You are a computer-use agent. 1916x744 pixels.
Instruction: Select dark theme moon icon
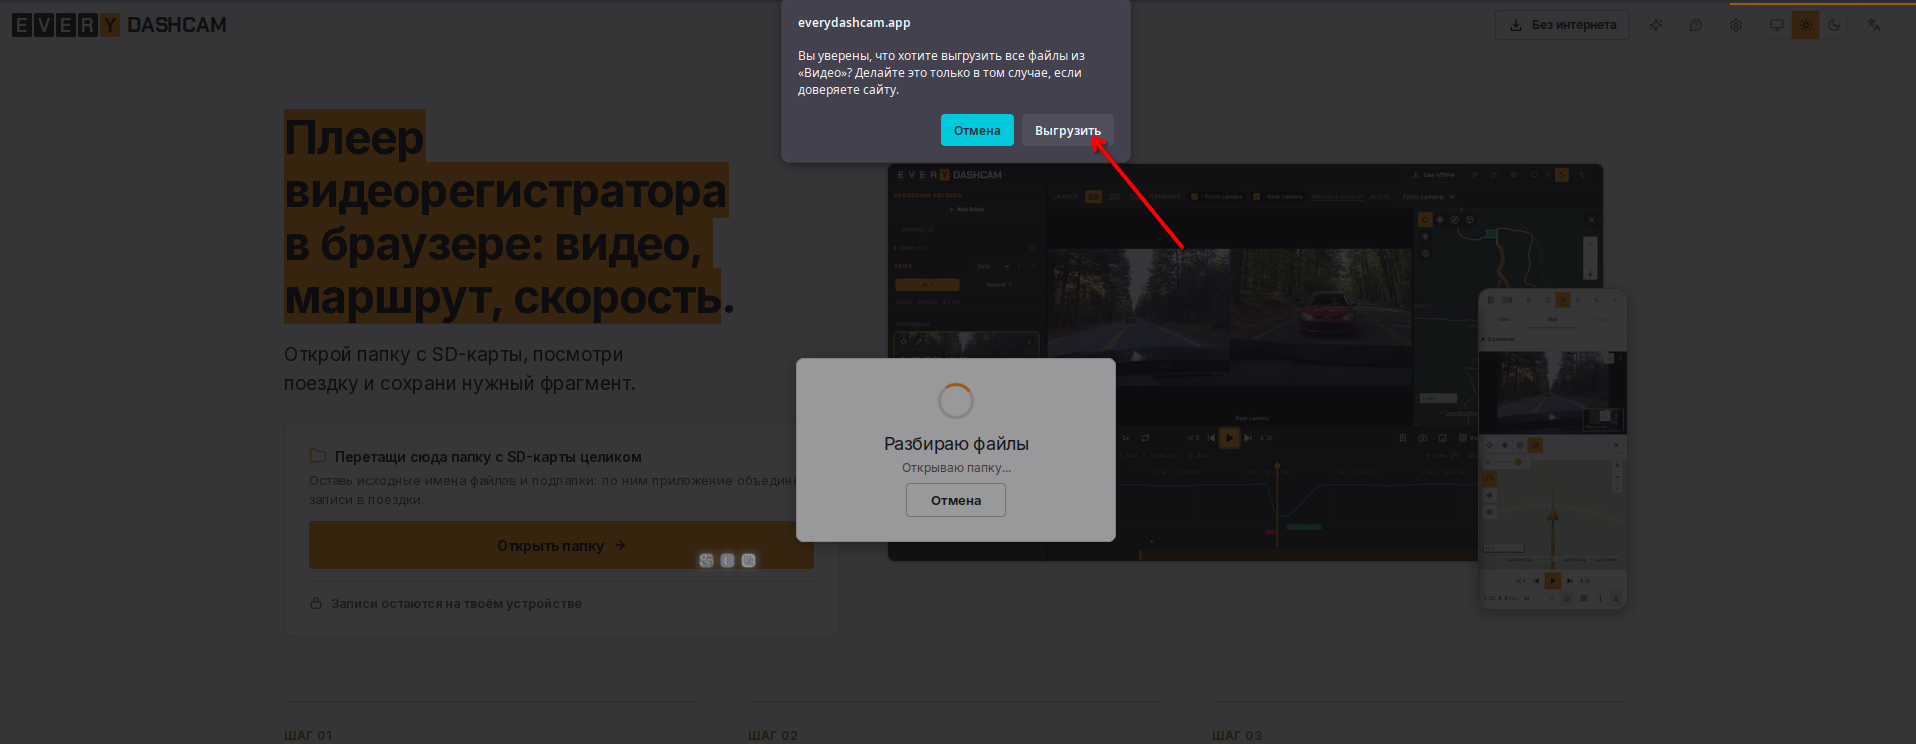(x=1834, y=25)
